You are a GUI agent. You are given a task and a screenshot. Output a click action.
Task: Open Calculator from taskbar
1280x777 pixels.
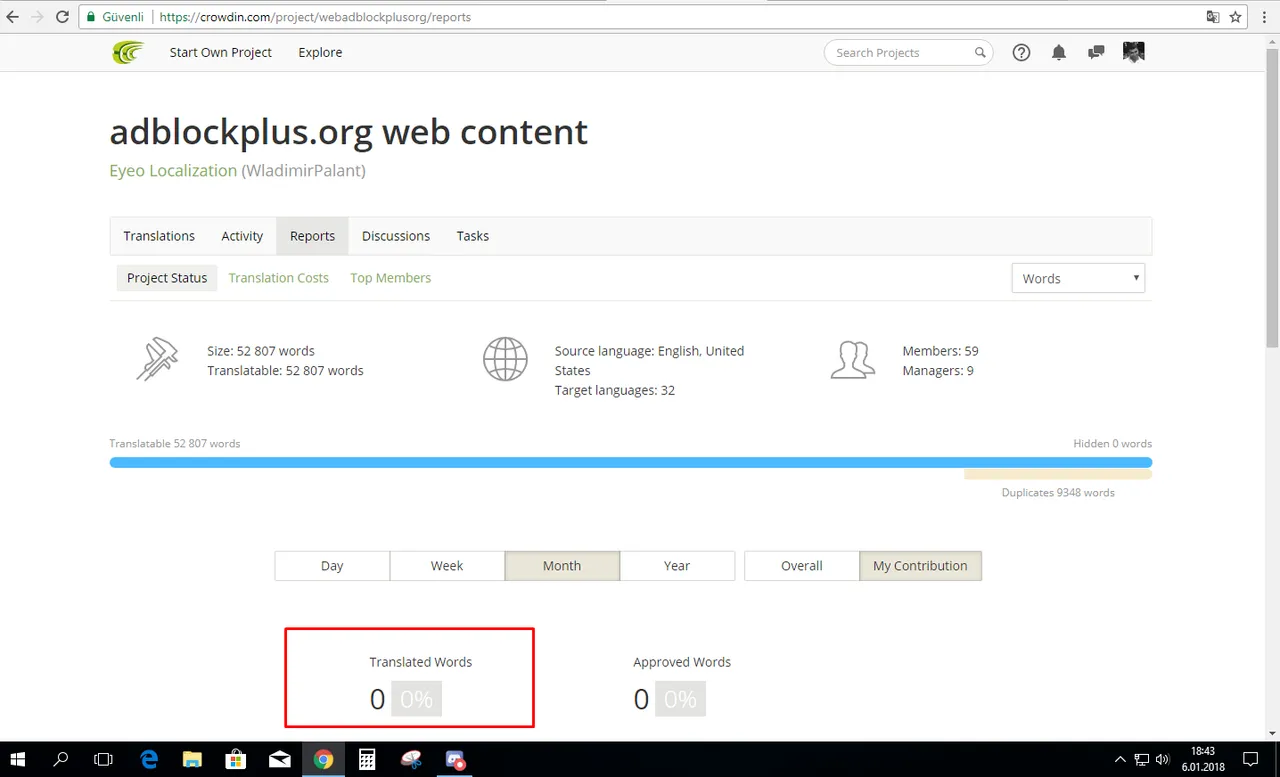(x=367, y=759)
